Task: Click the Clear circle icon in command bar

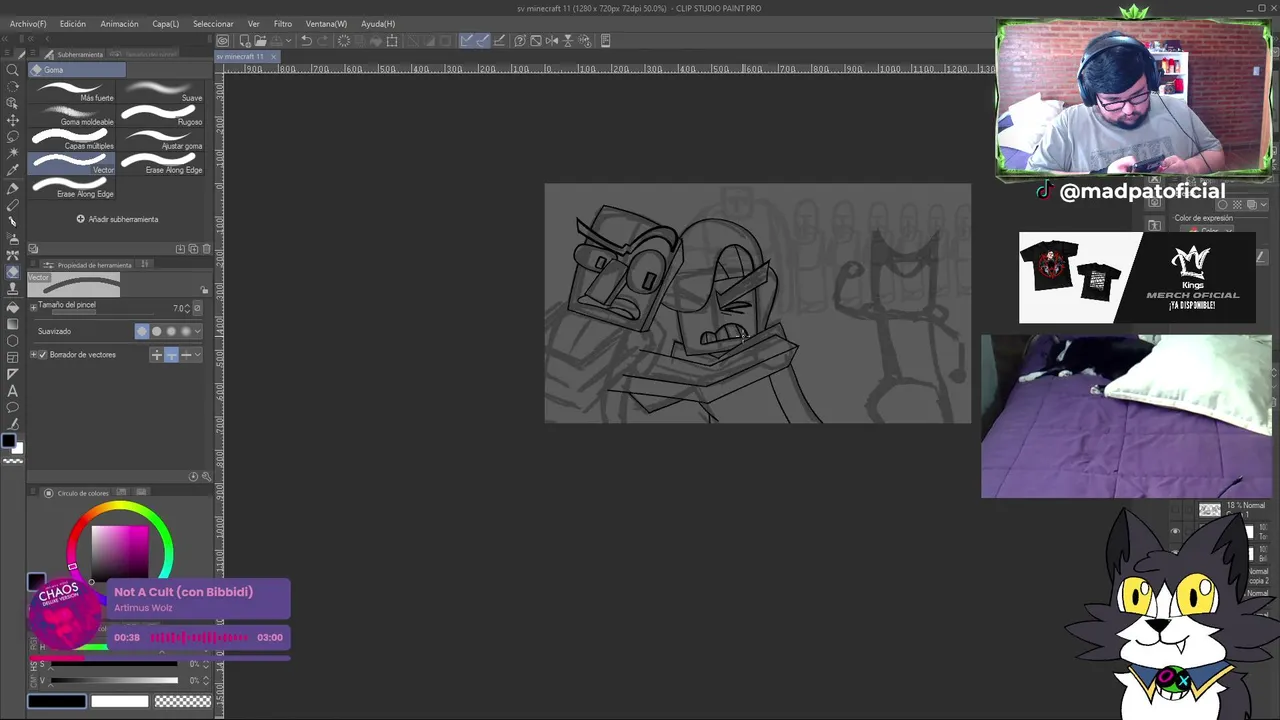Action: coord(344,41)
